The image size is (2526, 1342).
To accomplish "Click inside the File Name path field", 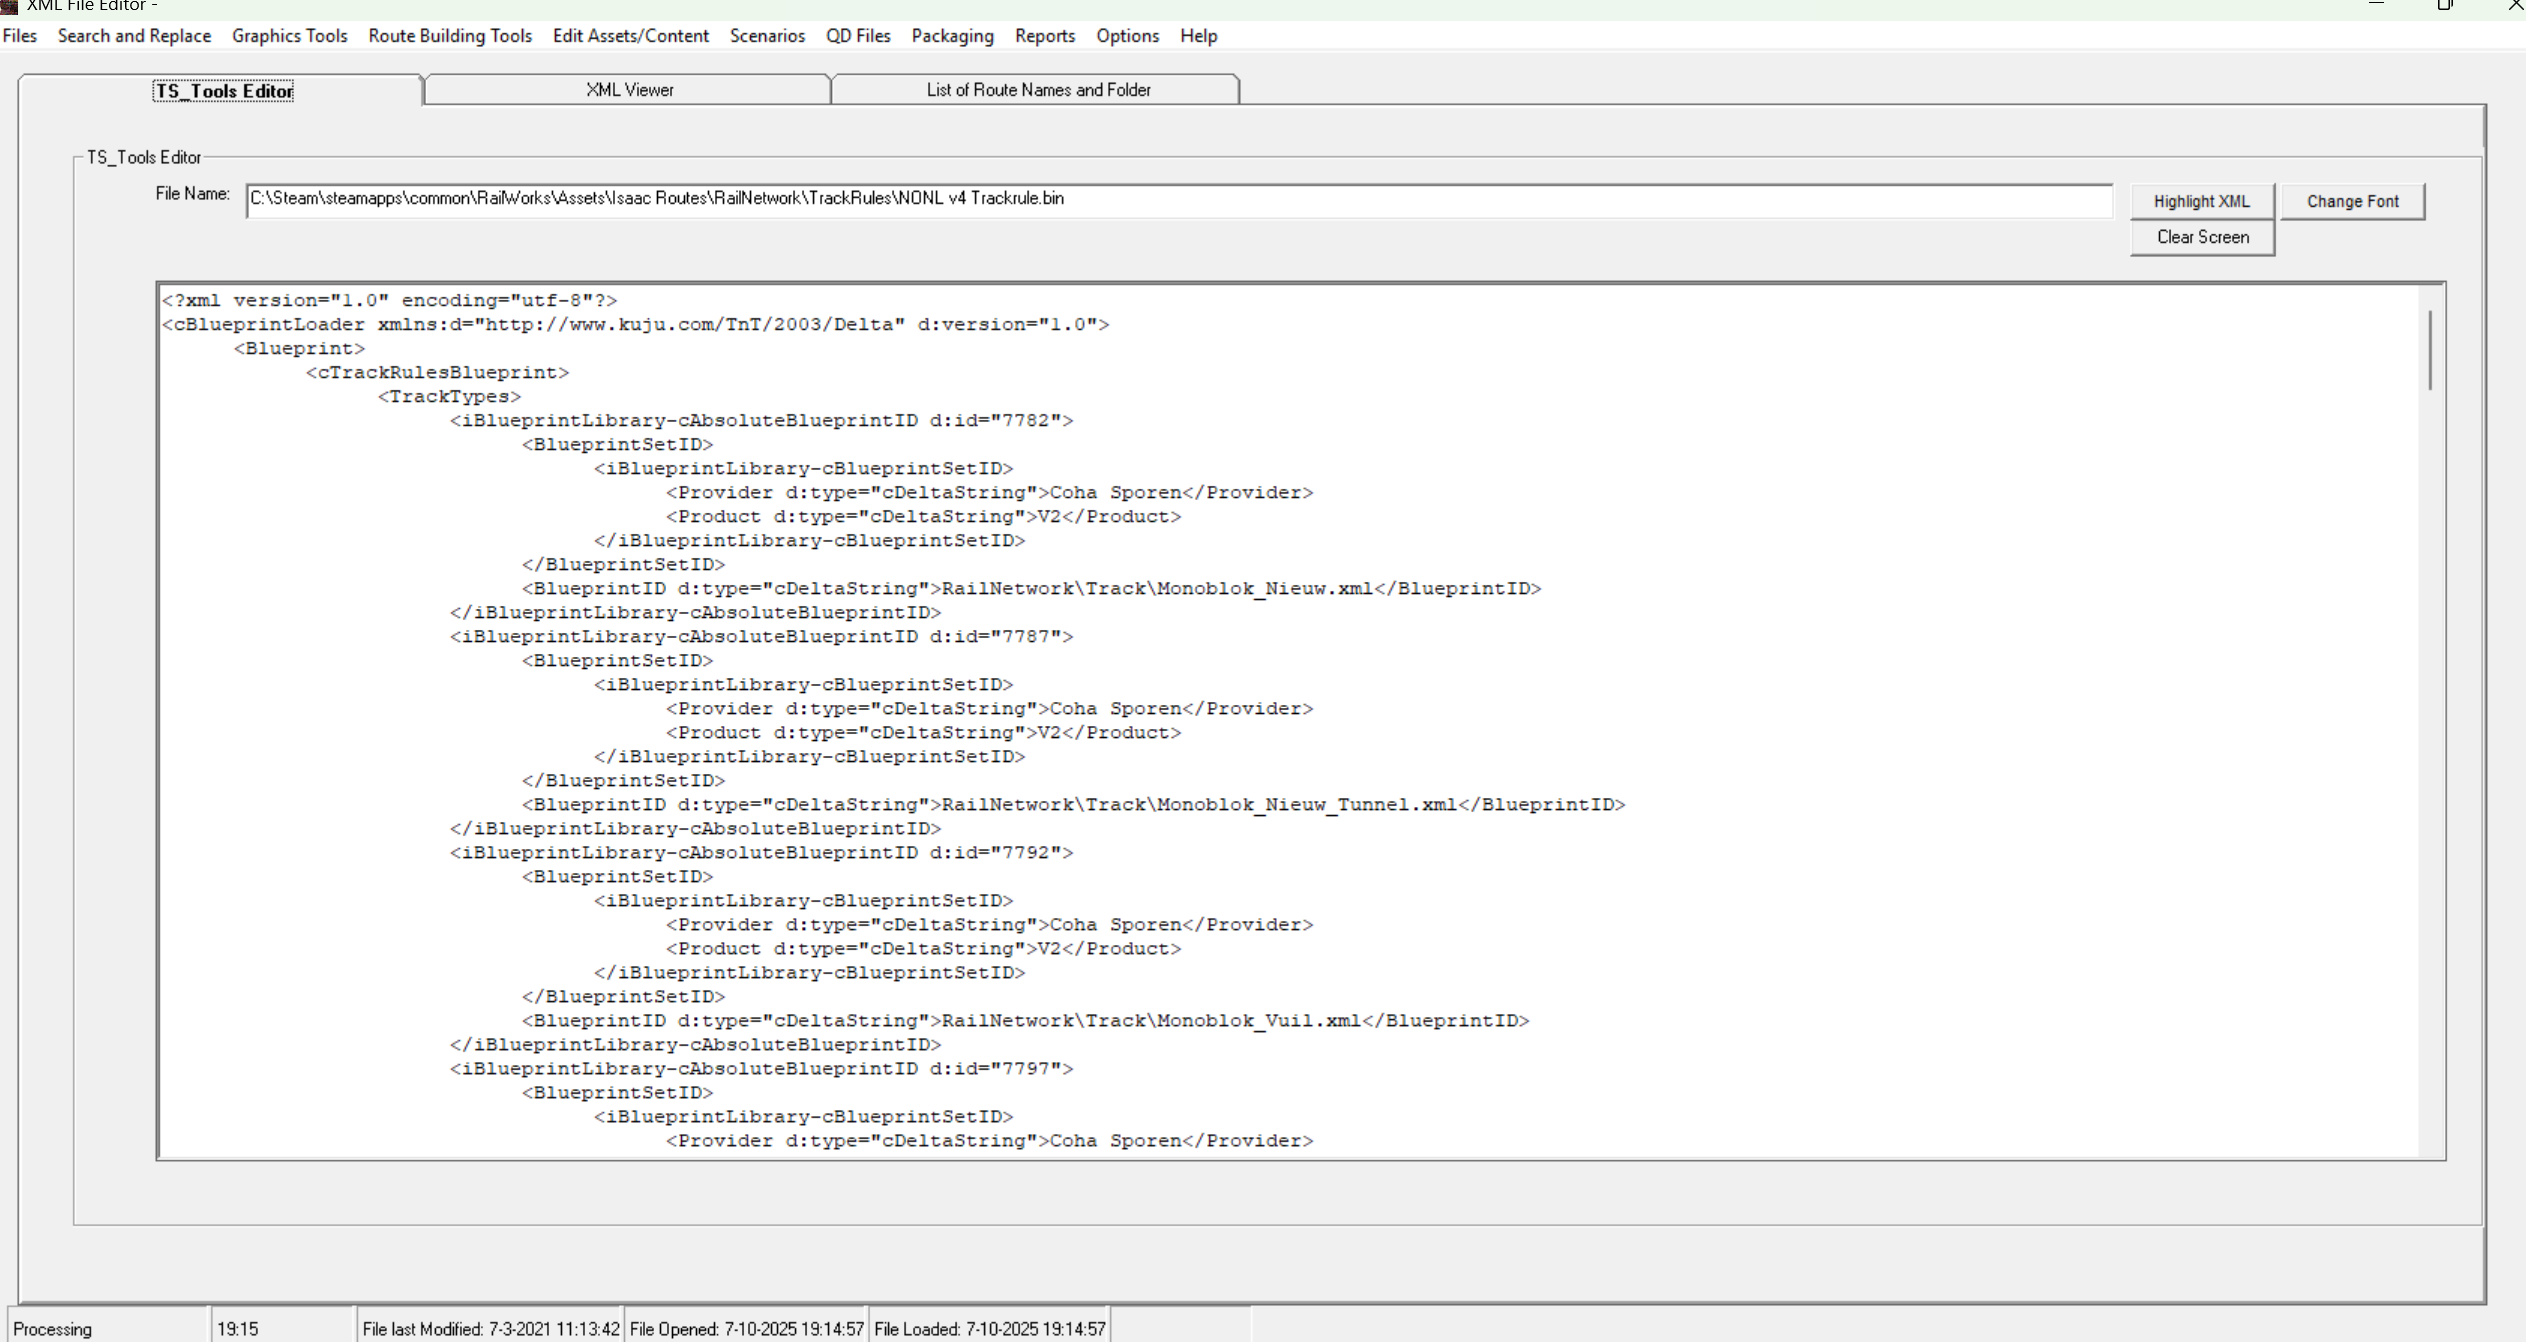I will (x=1178, y=199).
